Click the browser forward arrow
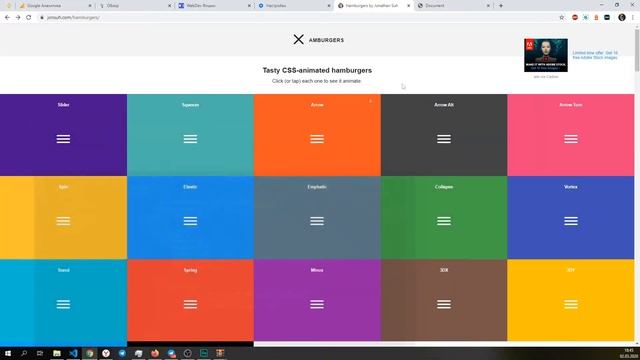This screenshot has height=360, width=640. [x=18, y=18]
